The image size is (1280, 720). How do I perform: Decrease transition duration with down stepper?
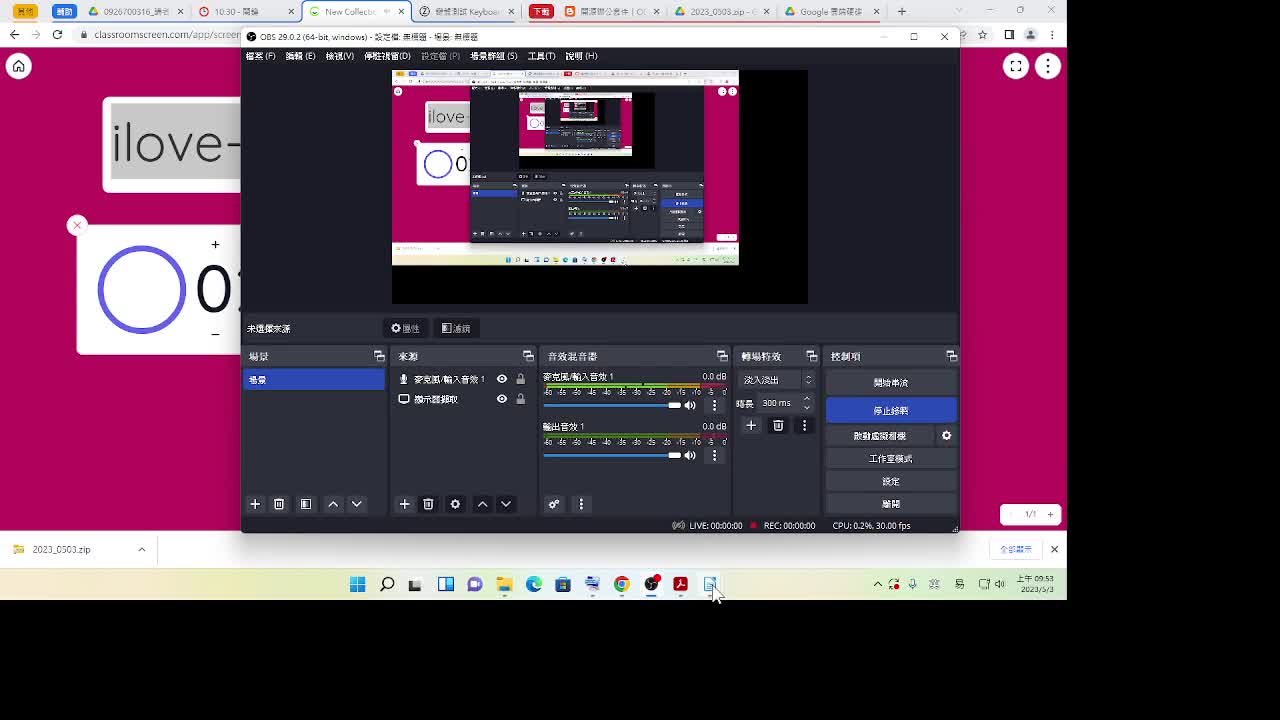click(x=807, y=408)
